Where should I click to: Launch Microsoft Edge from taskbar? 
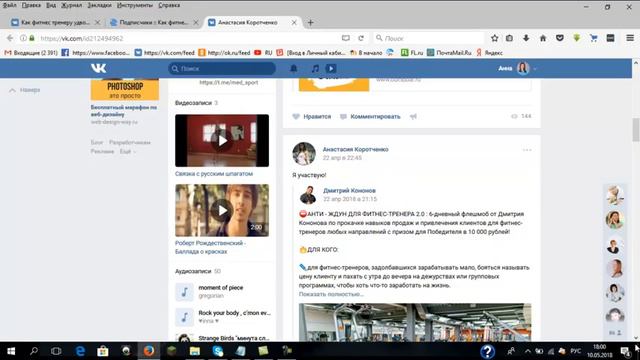80,351
